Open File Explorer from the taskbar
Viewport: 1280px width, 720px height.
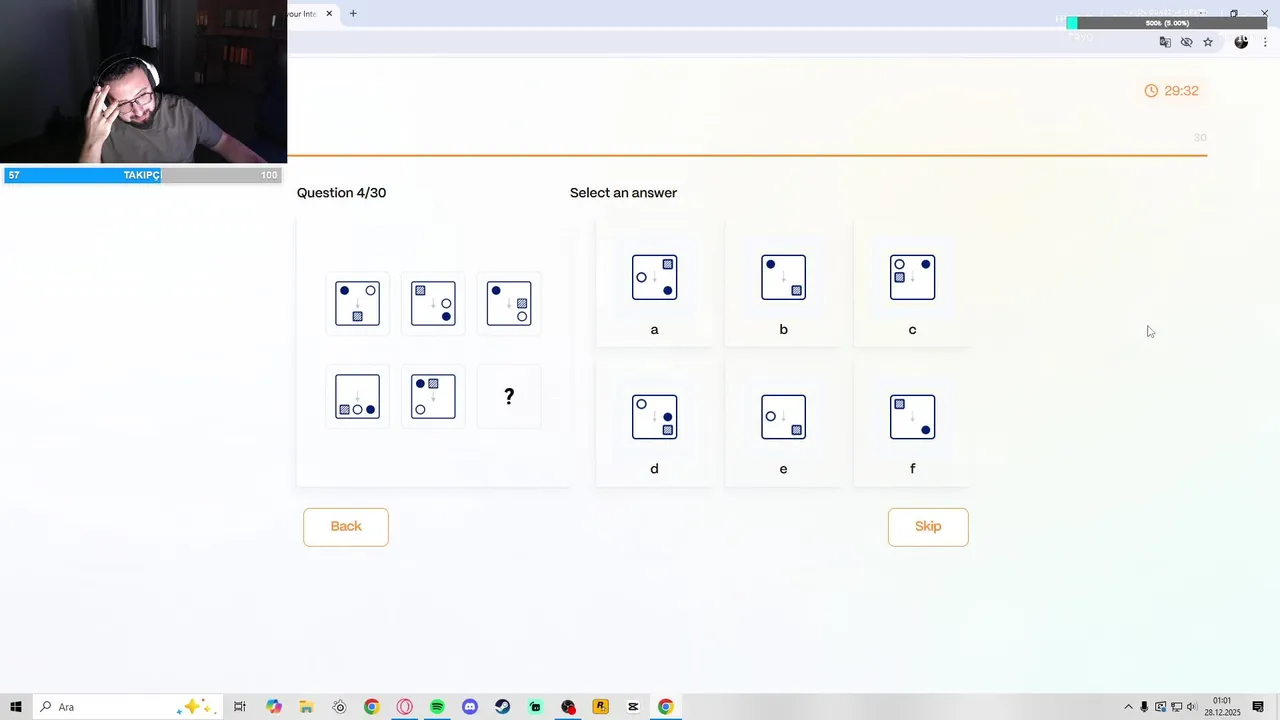tap(307, 707)
